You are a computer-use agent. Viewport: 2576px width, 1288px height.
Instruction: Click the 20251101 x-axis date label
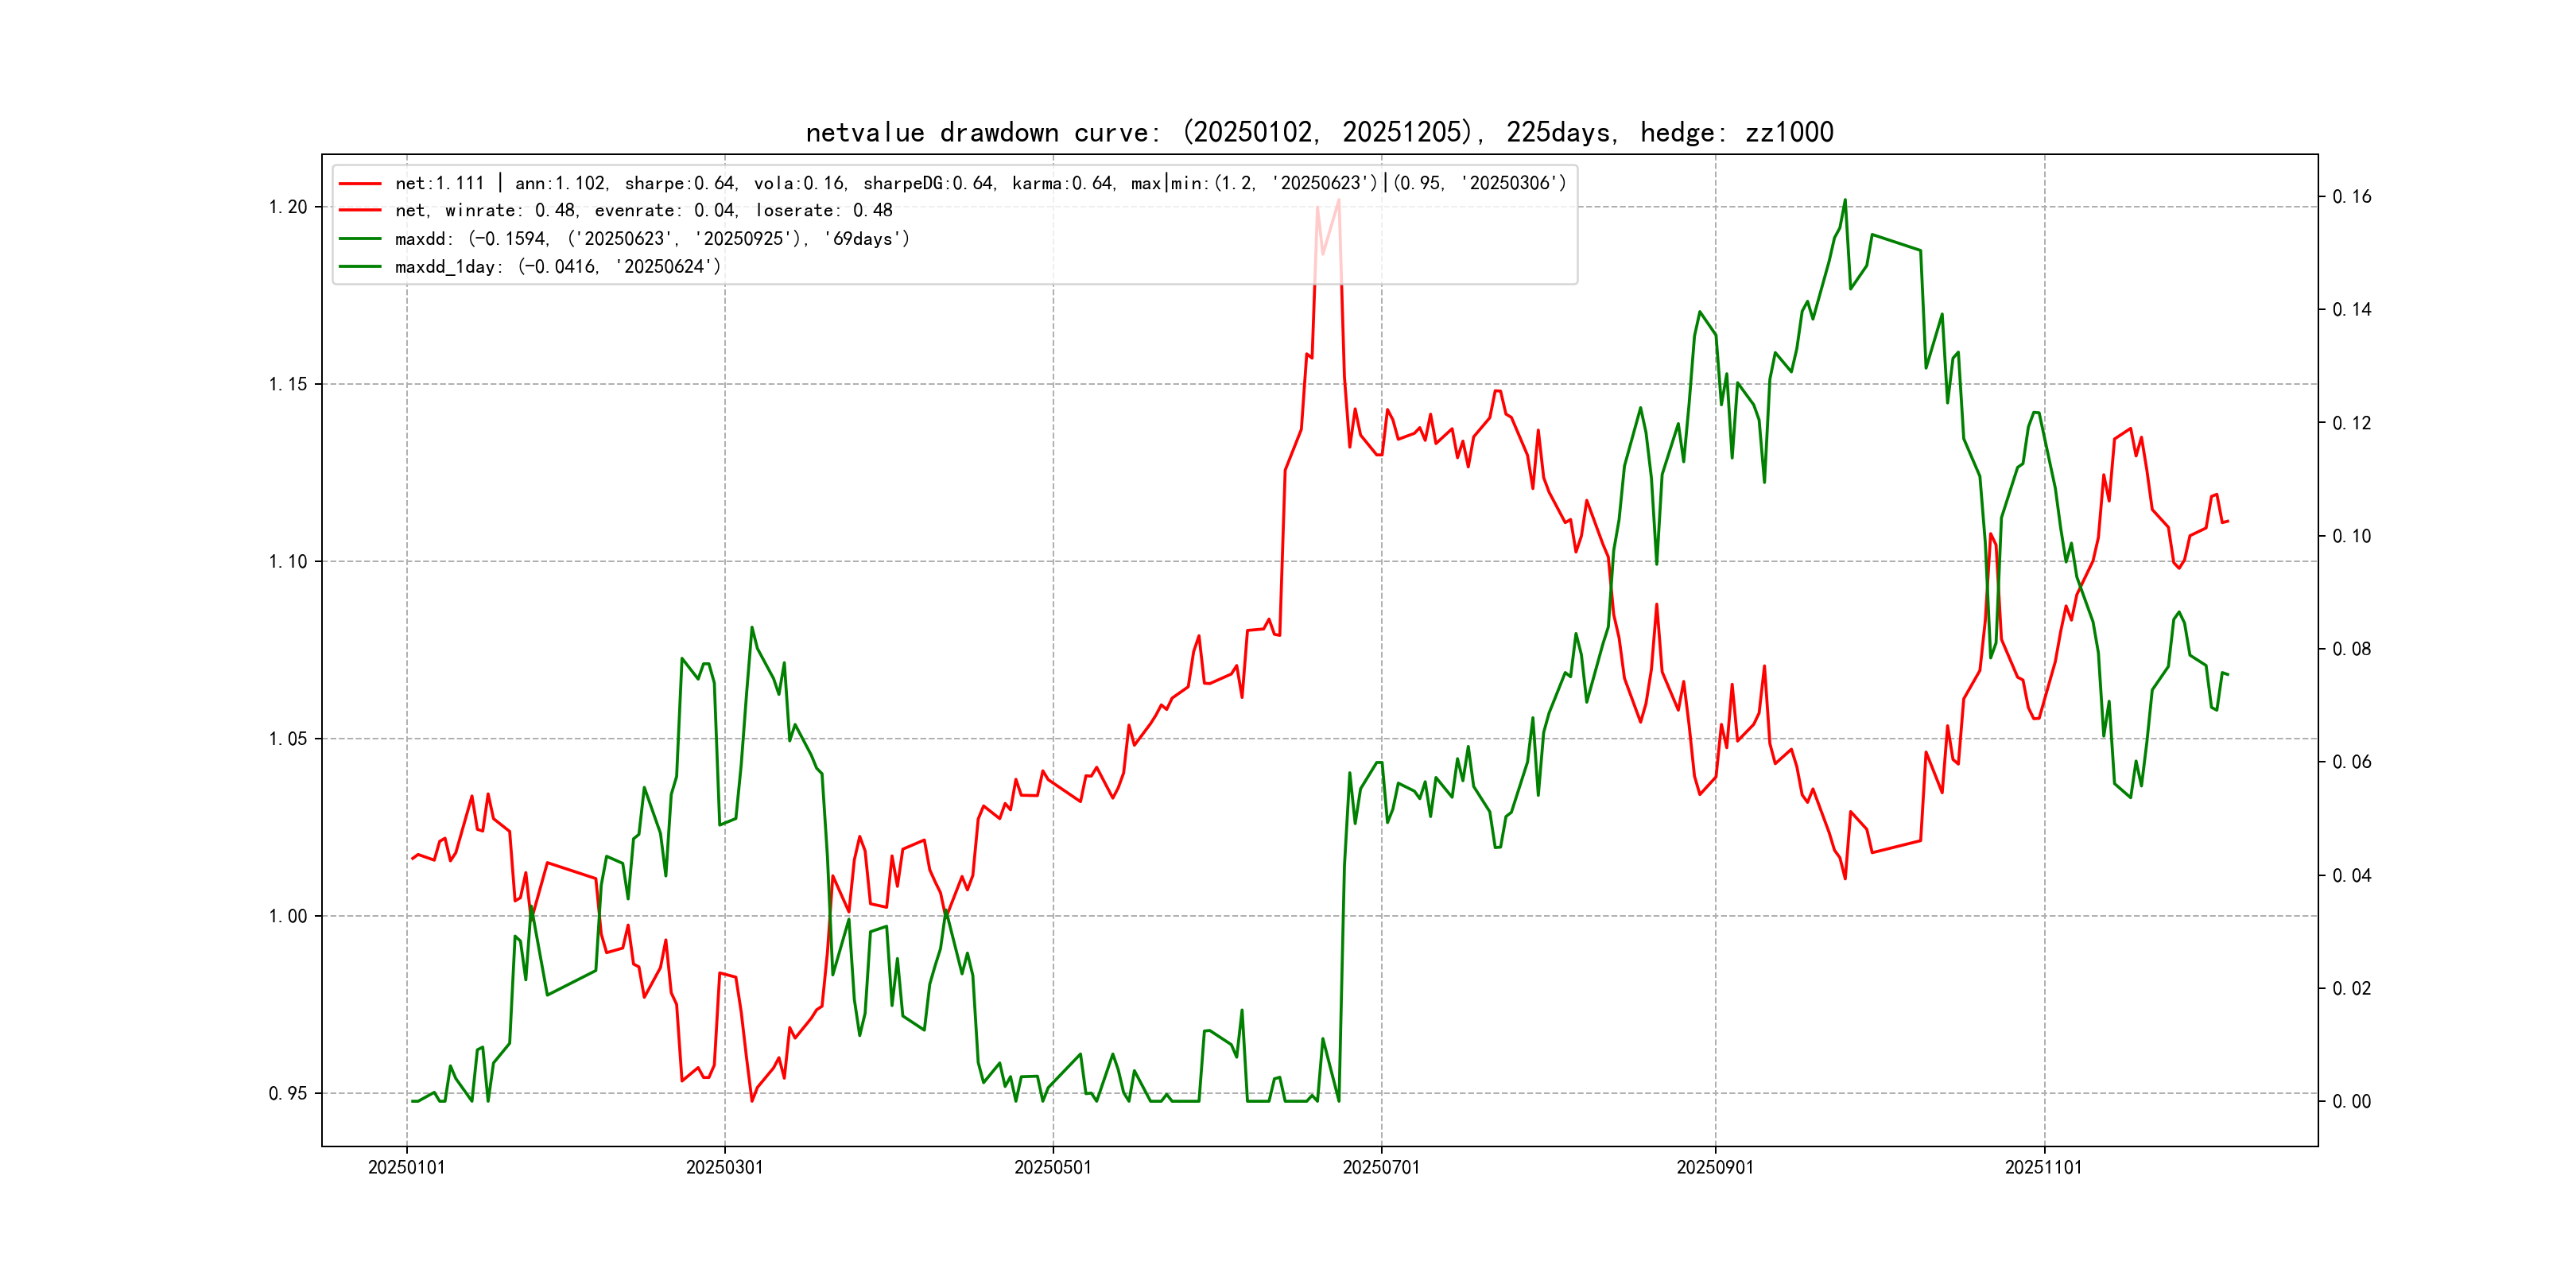tap(2043, 1167)
